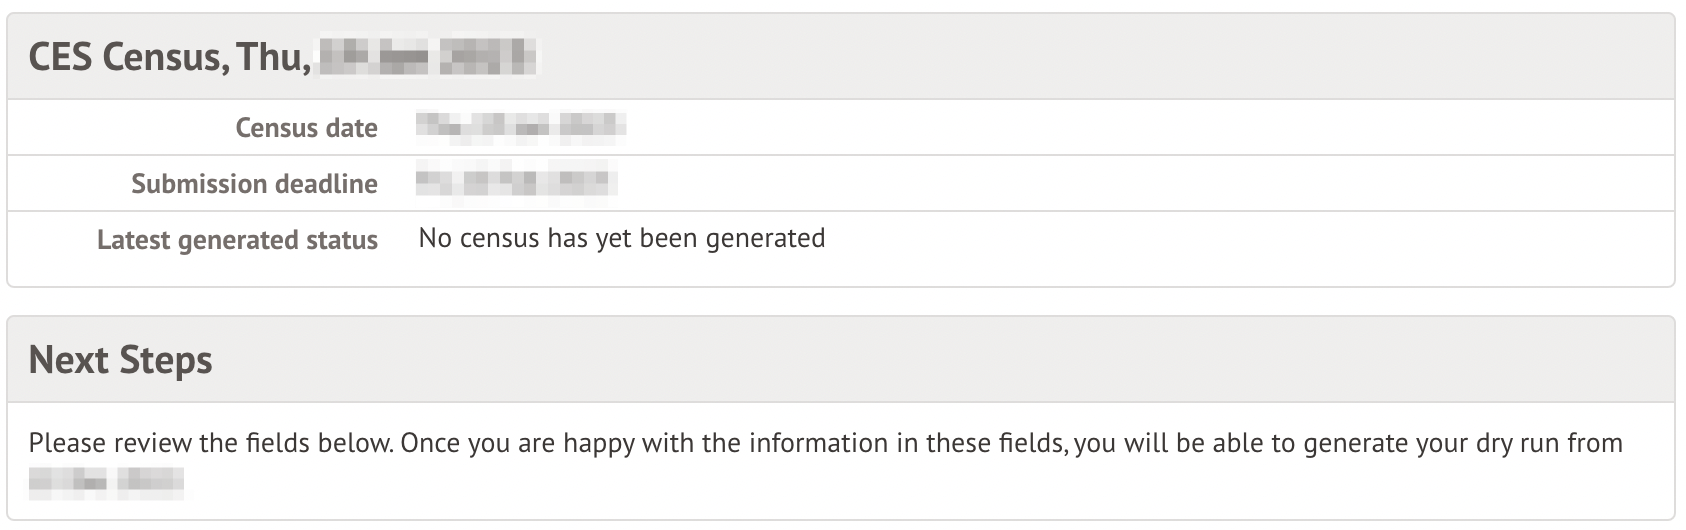
Task: Click the blurred date in the CES Census heading
Action: coord(427,57)
